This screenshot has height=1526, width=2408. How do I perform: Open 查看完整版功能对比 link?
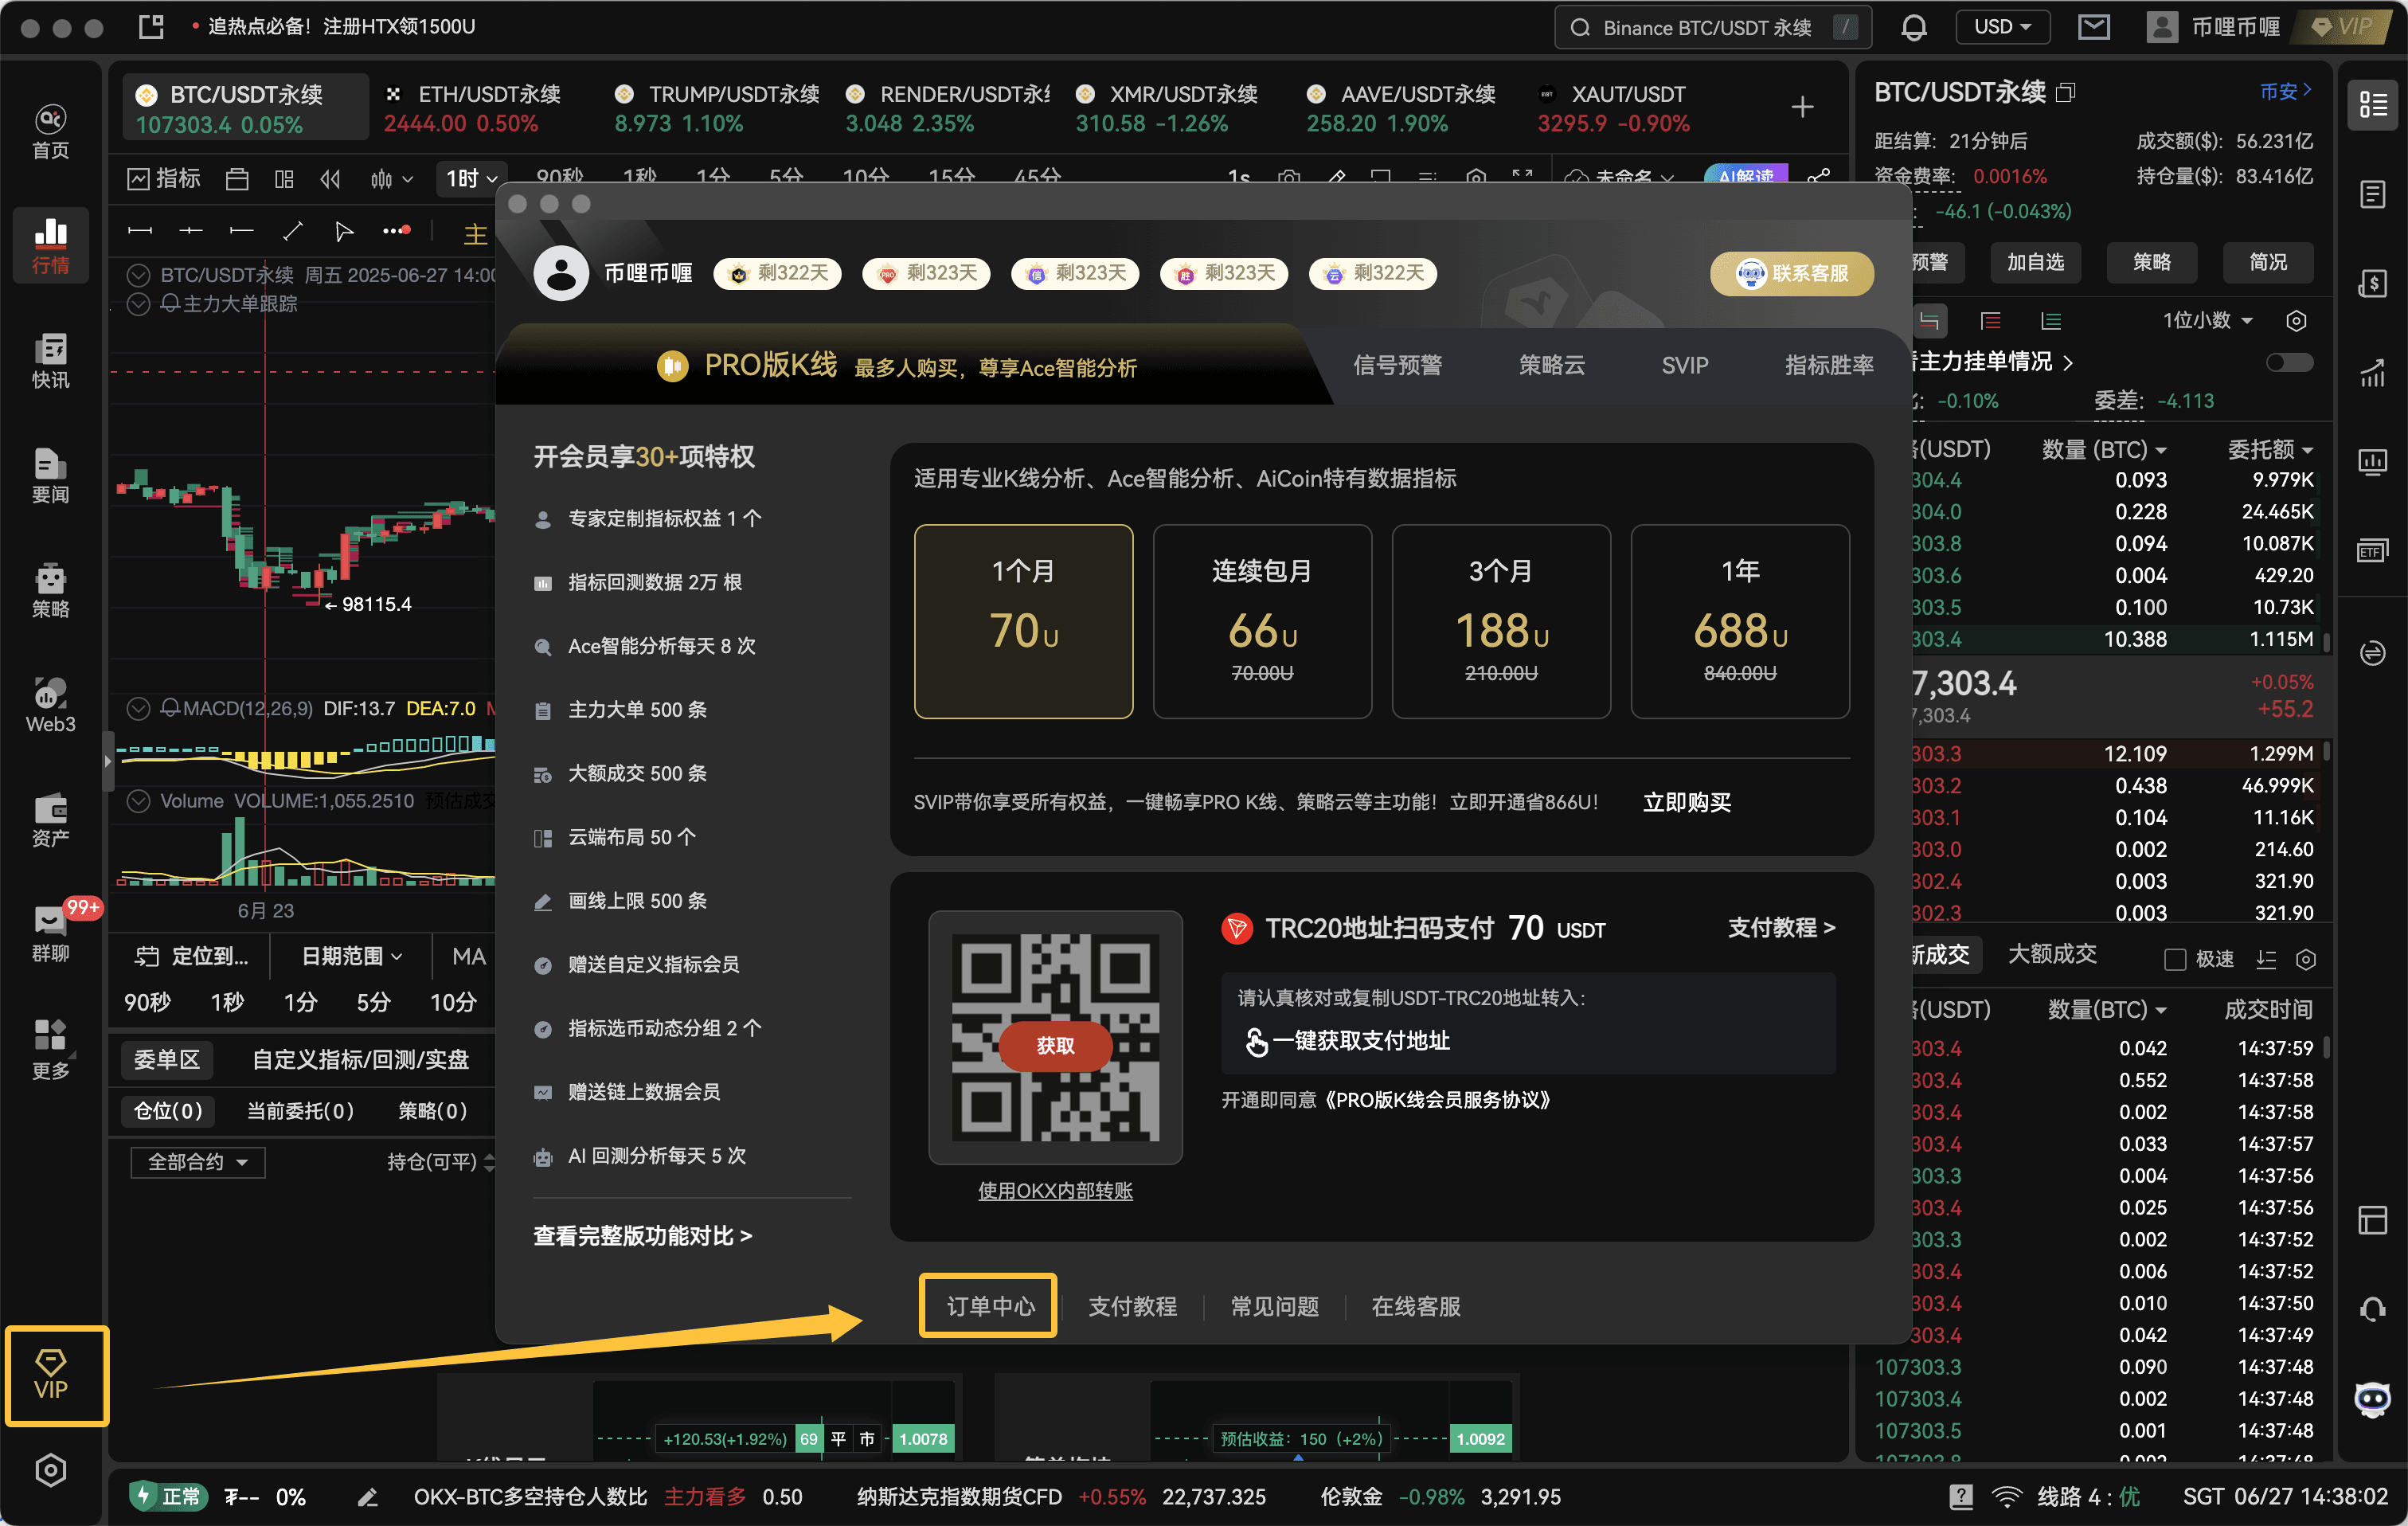(642, 1236)
